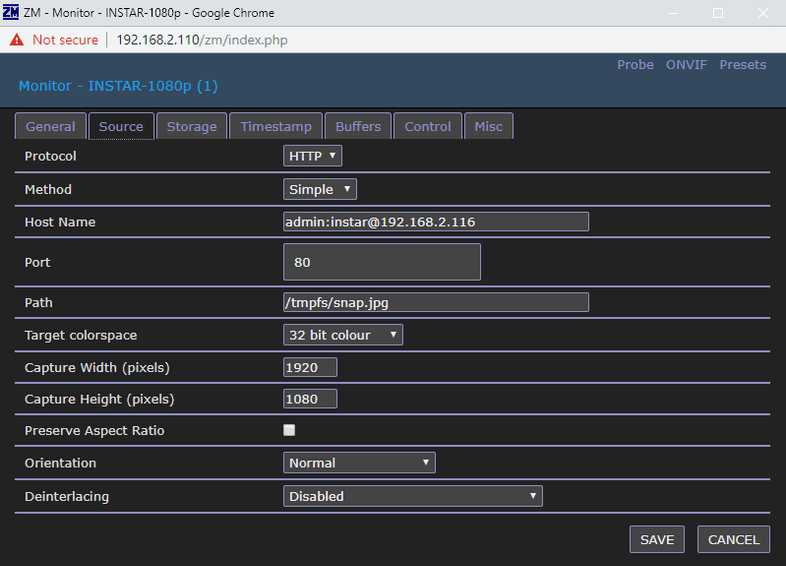The image size is (786, 566).
Task: Click the Host Name input field
Action: point(436,222)
